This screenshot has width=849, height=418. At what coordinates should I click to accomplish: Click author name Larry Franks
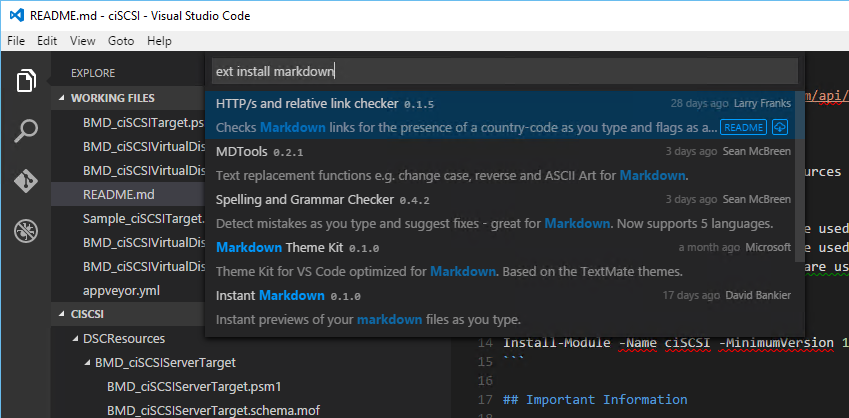(x=762, y=103)
